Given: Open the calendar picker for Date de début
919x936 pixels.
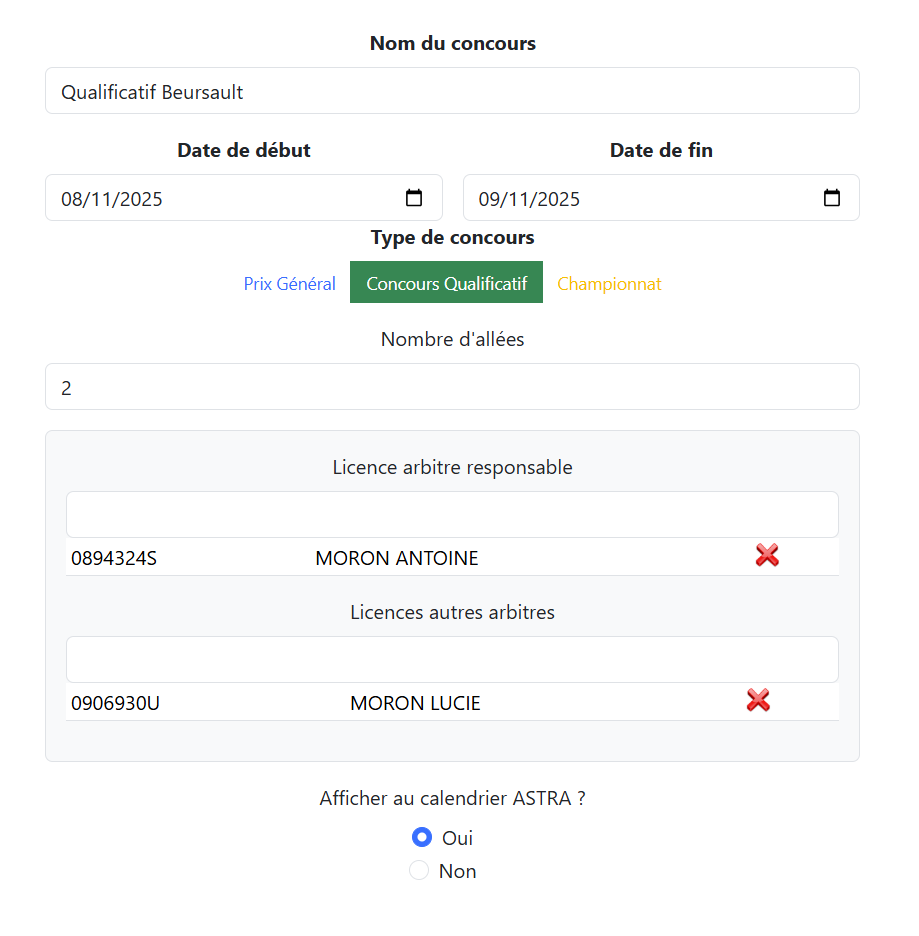Looking at the screenshot, I should 413,197.
